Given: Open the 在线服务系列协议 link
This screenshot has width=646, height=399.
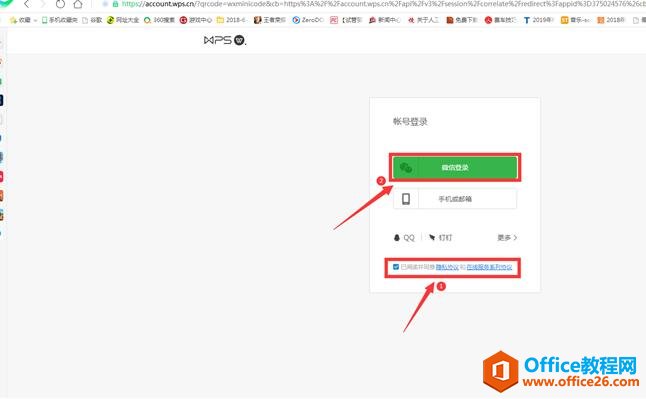Looking at the screenshot, I should [x=489, y=267].
